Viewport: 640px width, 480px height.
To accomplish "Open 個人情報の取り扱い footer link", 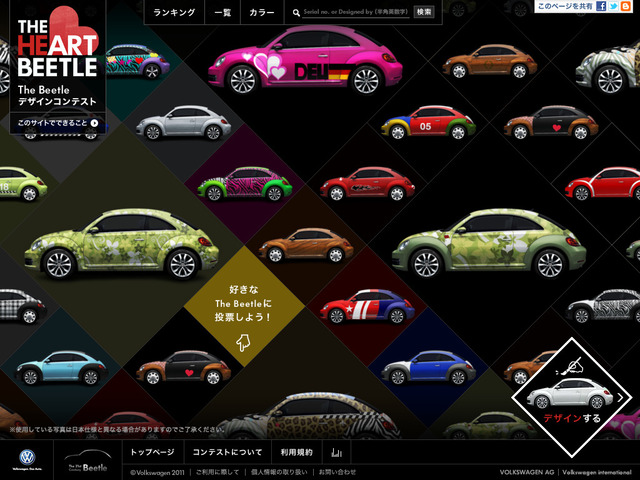I will pyautogui.click(x=279, y=472).
